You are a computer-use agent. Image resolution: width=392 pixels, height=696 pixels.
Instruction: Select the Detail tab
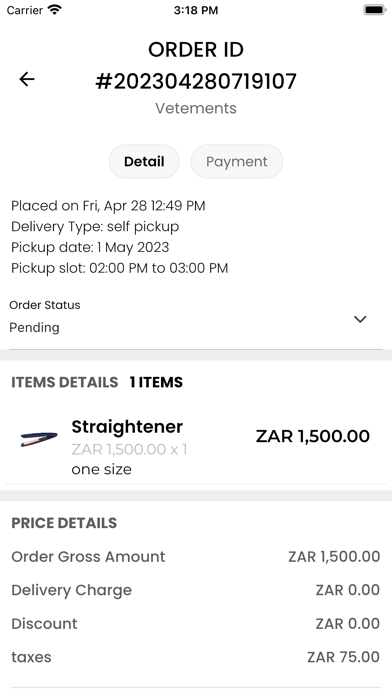[144, 162]
